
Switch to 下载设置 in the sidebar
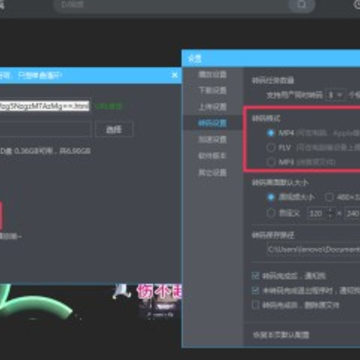212,90
